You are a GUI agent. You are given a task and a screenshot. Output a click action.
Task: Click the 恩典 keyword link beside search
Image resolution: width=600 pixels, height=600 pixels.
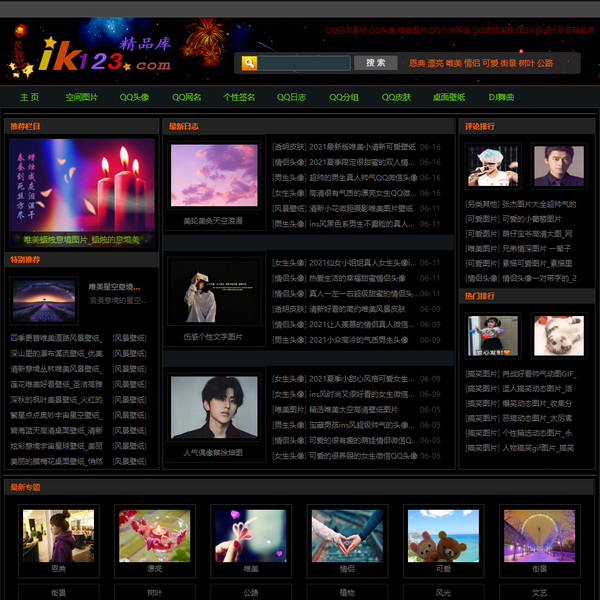pos(418,63)
